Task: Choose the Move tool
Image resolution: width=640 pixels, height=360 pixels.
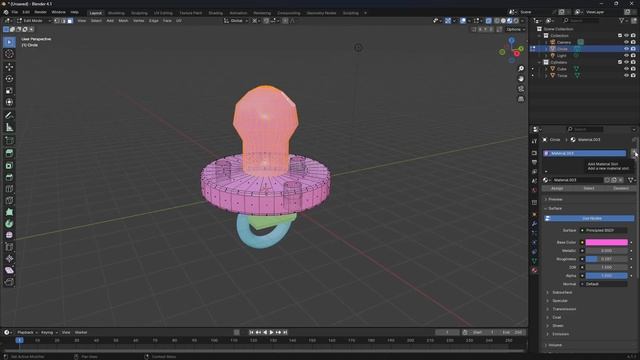Action: pos(9,67)
